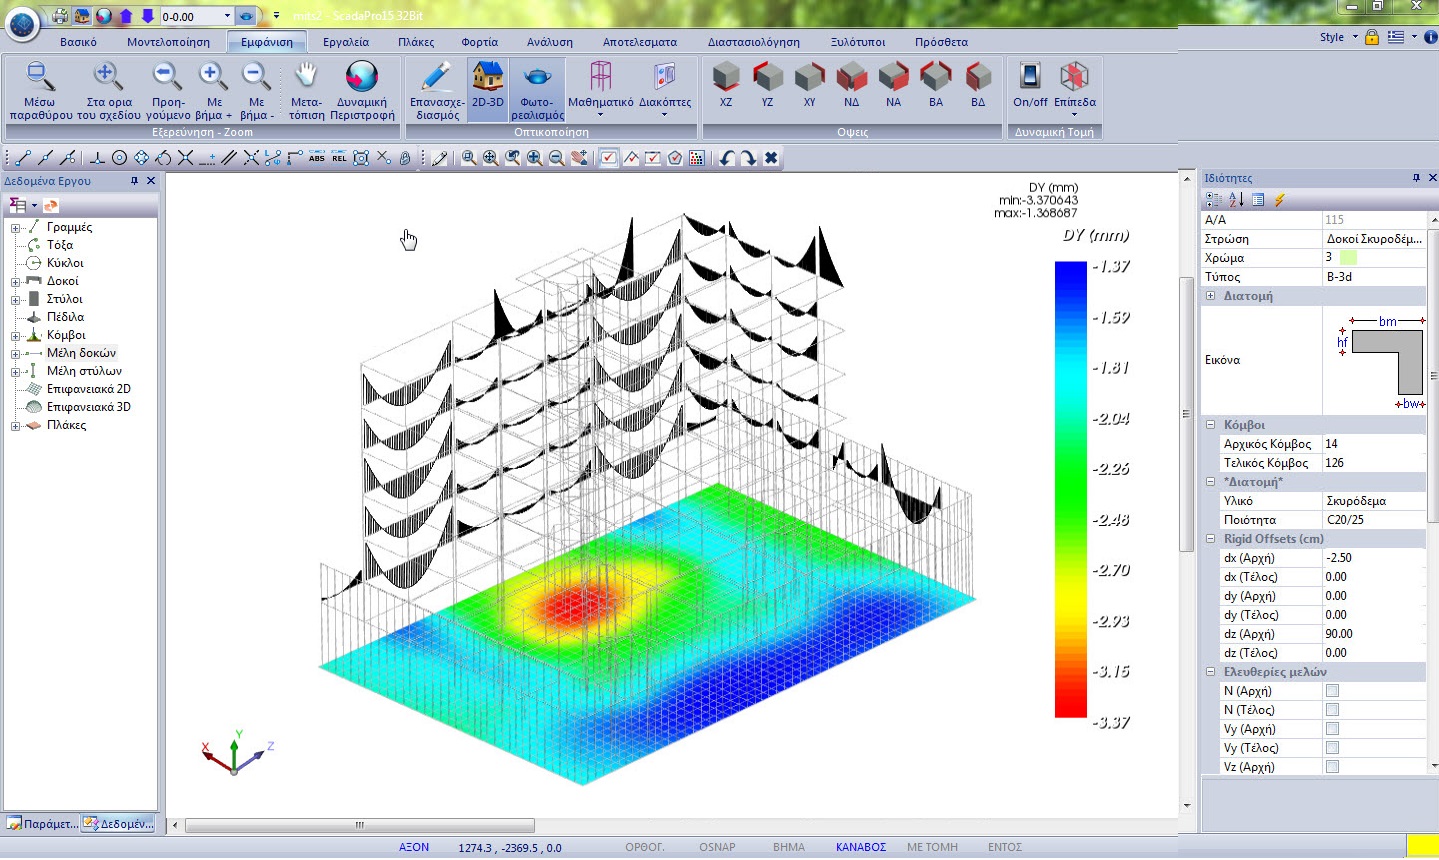1439x860 pixels.
Task: Toggle the N (Αρχή) release checkbox
Action: [x=1332, y=691]
